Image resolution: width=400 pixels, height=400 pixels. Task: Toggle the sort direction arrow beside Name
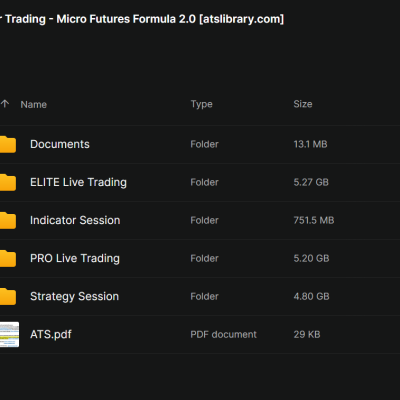5,104
